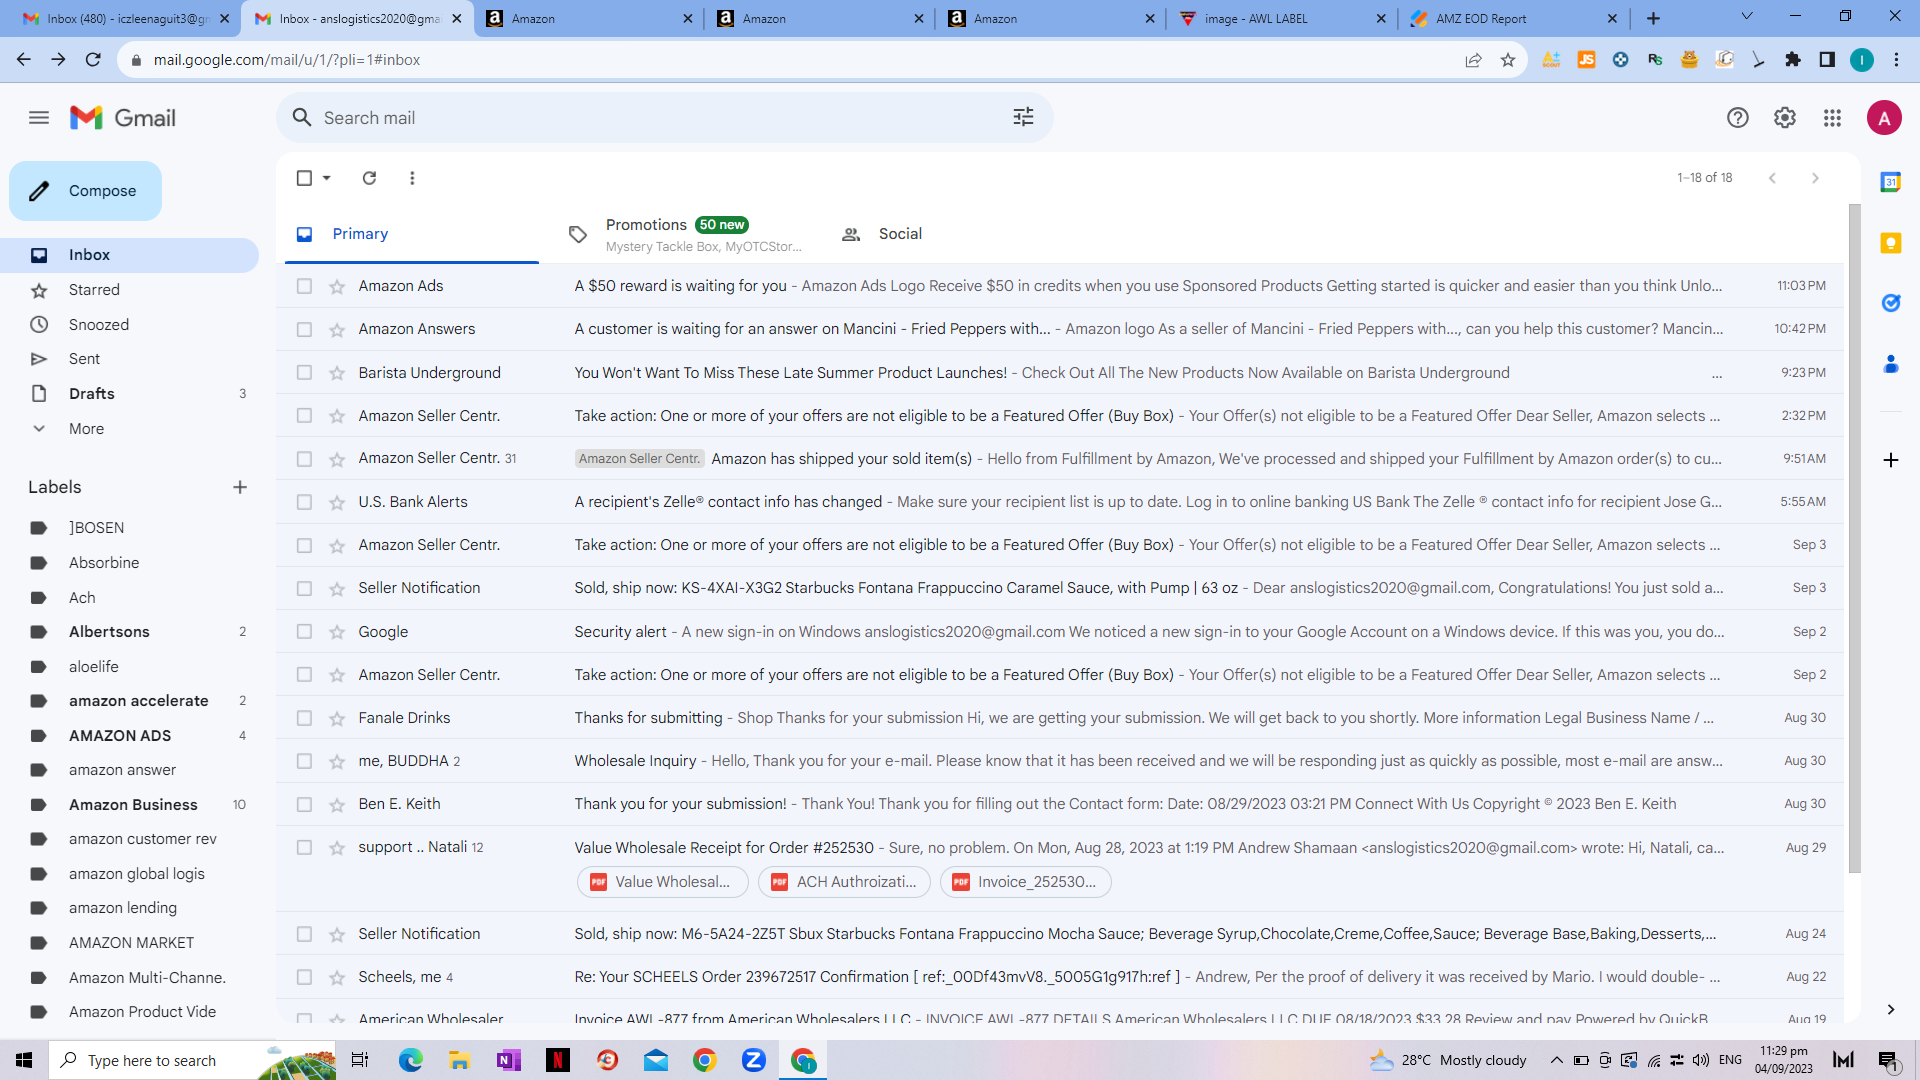Show side panel chevron at bottom right
This screenshot has height=1080, width=1920.
coord(1890,1010)
